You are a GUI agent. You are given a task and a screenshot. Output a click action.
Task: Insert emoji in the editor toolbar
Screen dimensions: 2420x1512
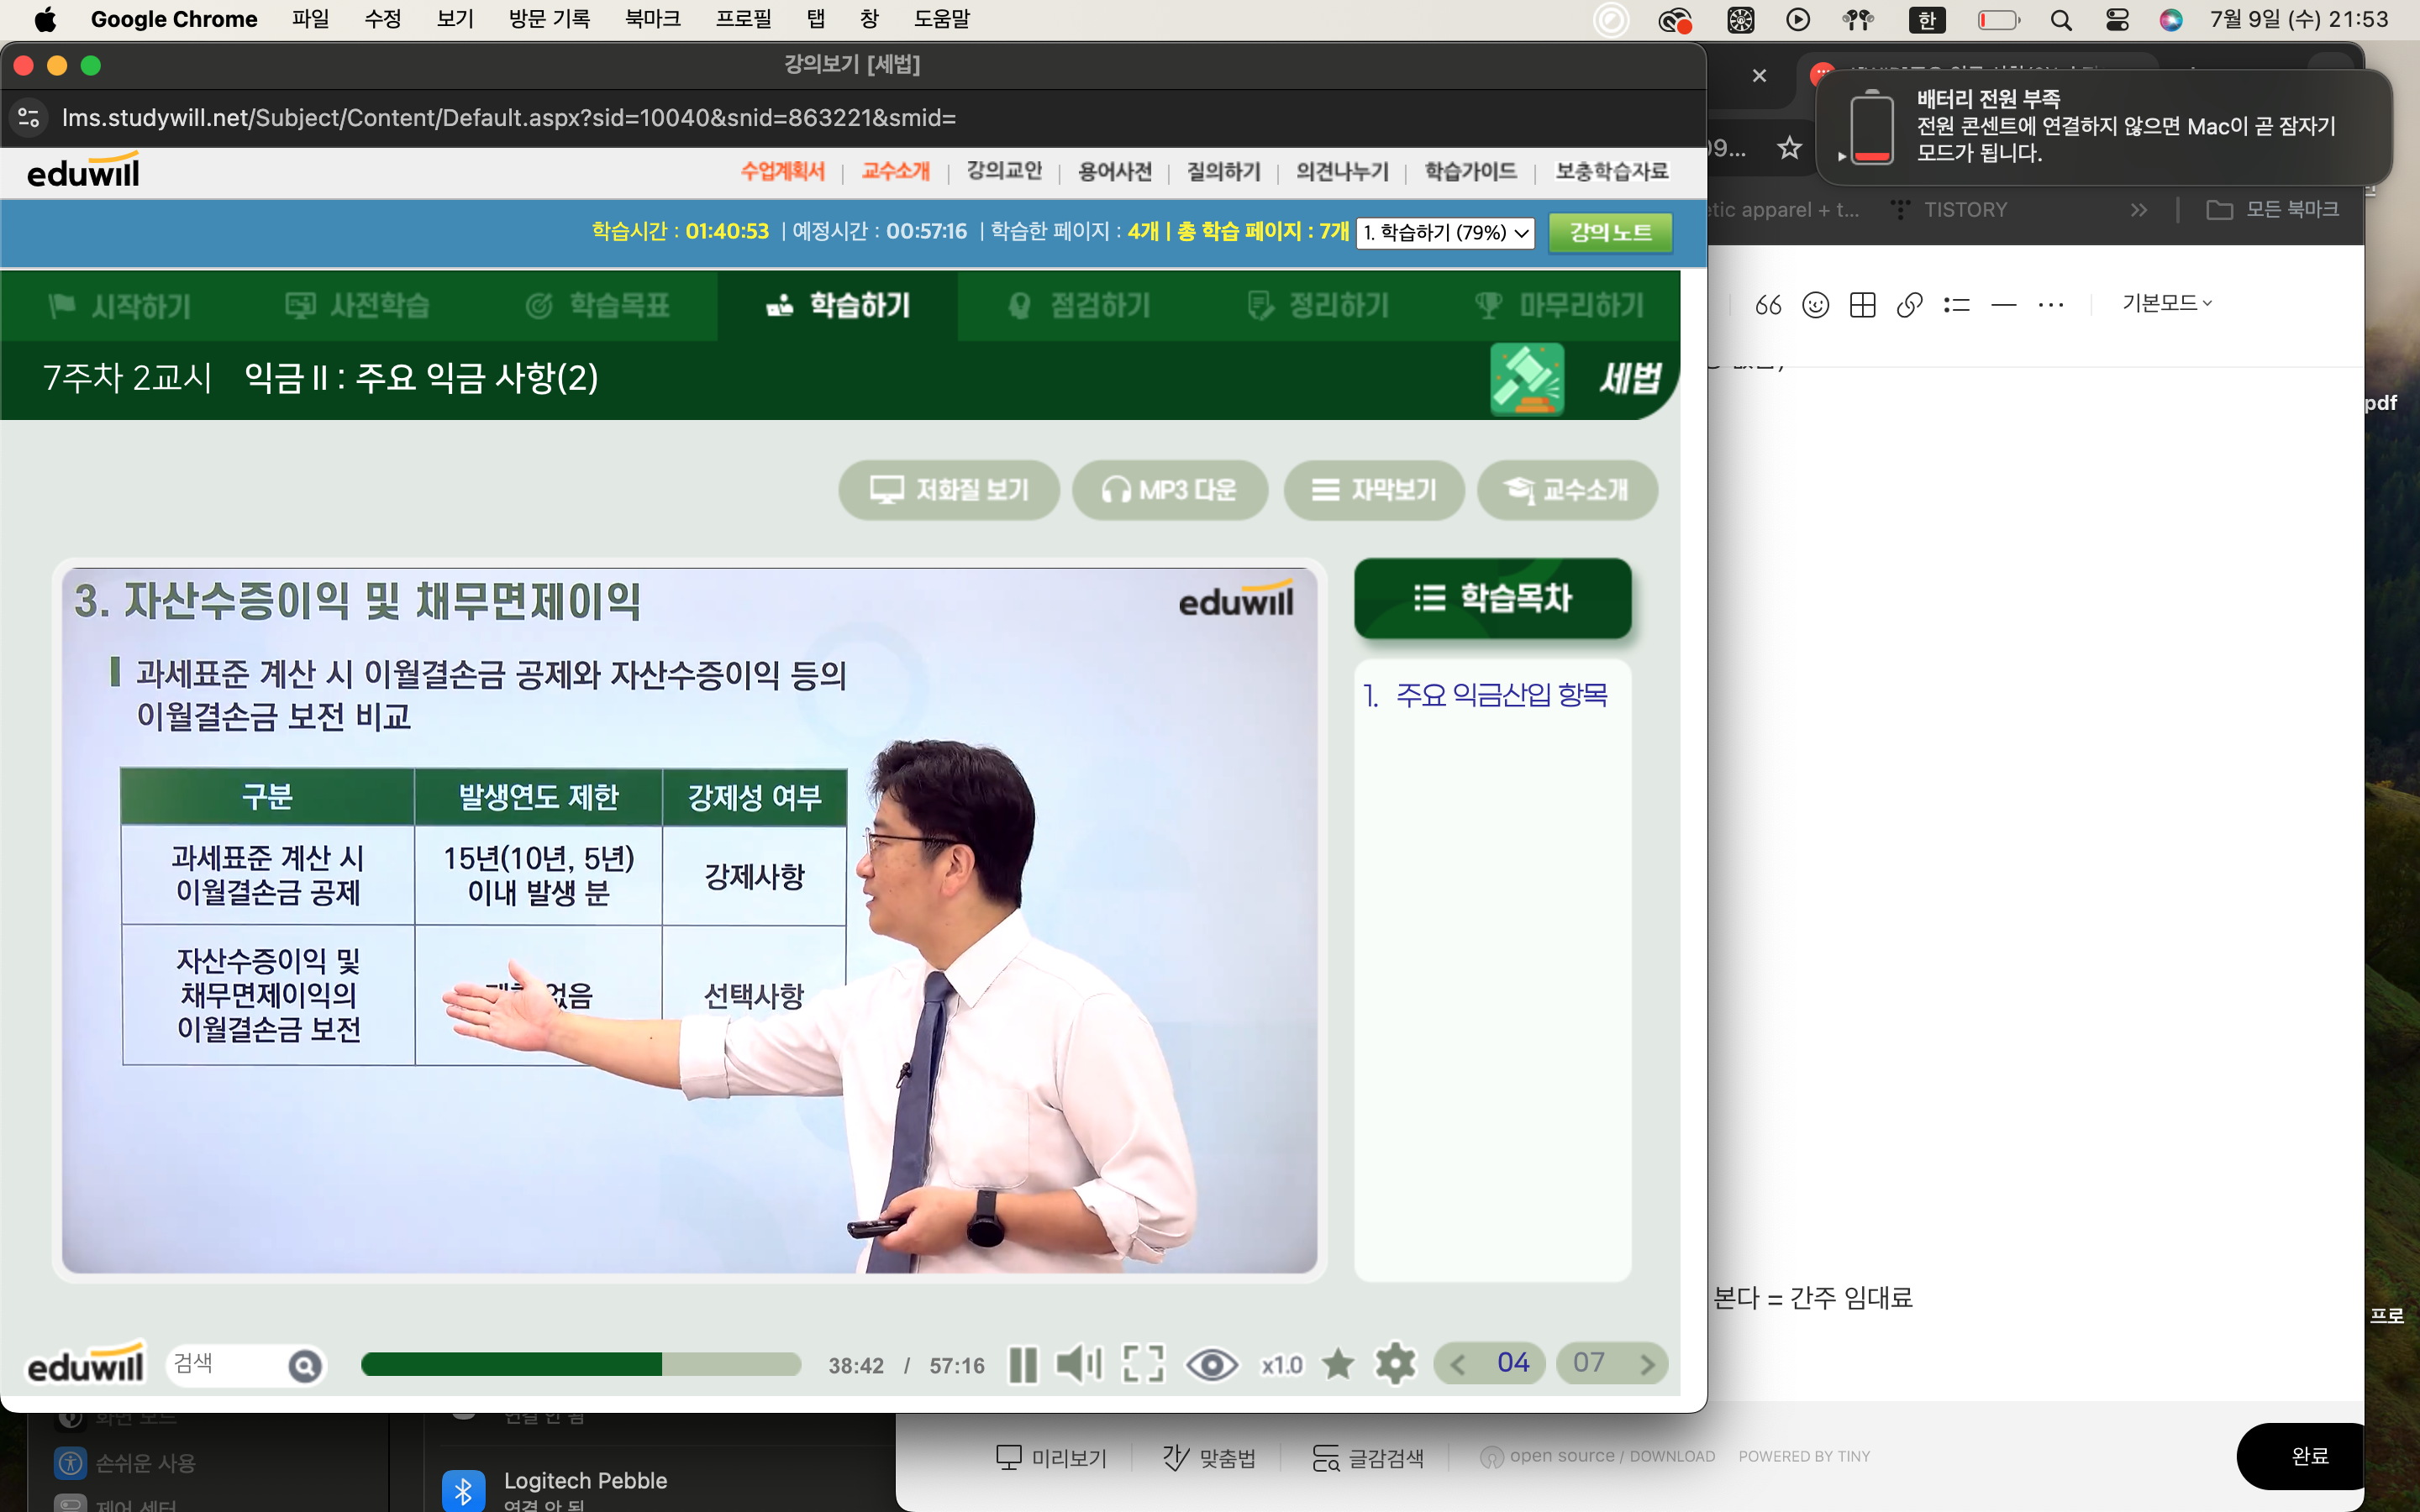coord(1815,304)
